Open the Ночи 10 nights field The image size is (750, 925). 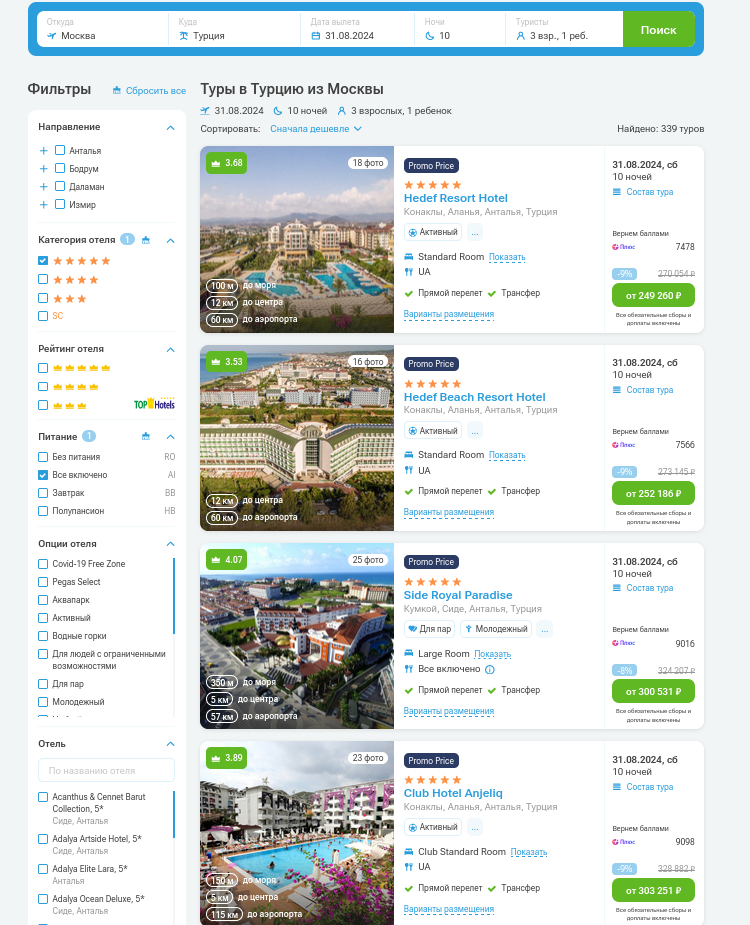(x=460, y=29)
